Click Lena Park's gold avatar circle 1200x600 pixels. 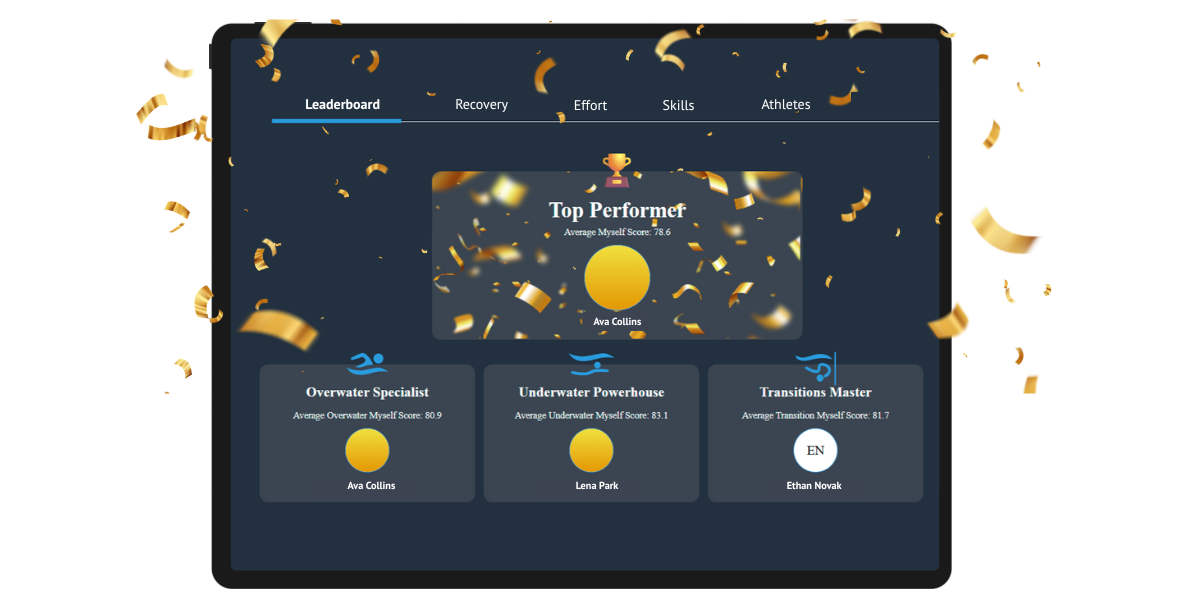point(591,450)
